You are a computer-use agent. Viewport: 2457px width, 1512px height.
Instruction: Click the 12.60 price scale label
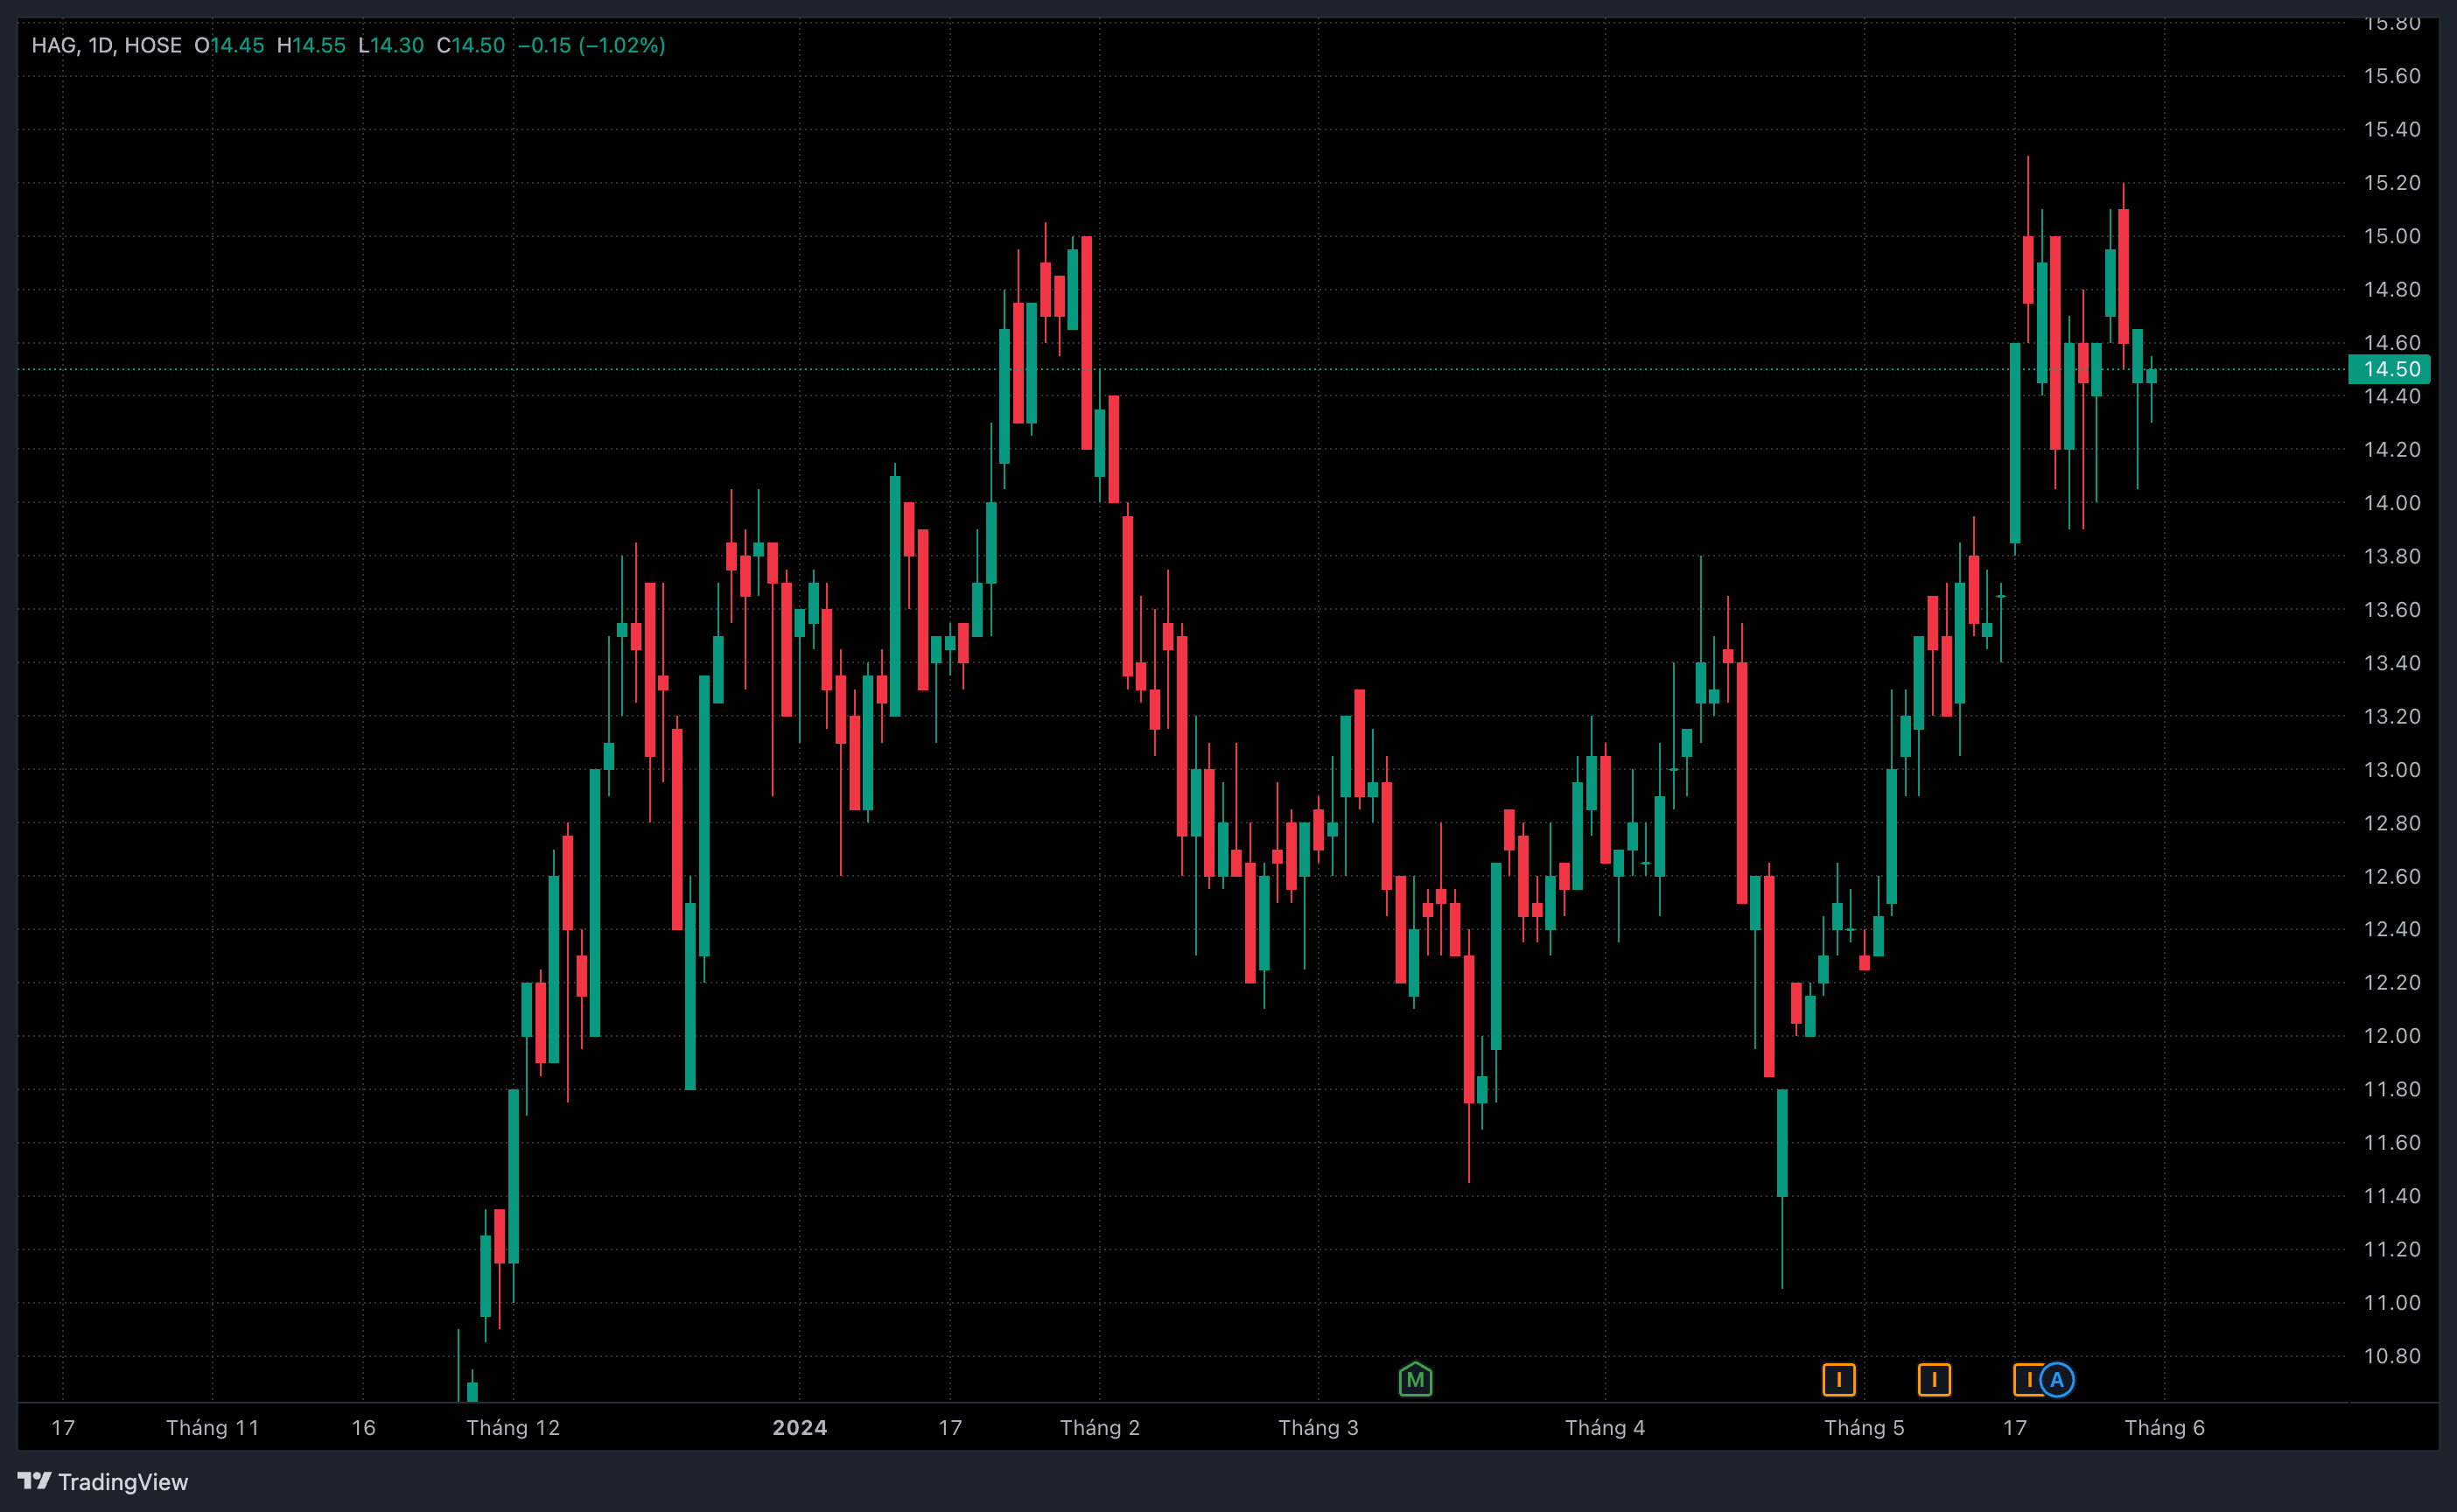tap(2392, 876)
